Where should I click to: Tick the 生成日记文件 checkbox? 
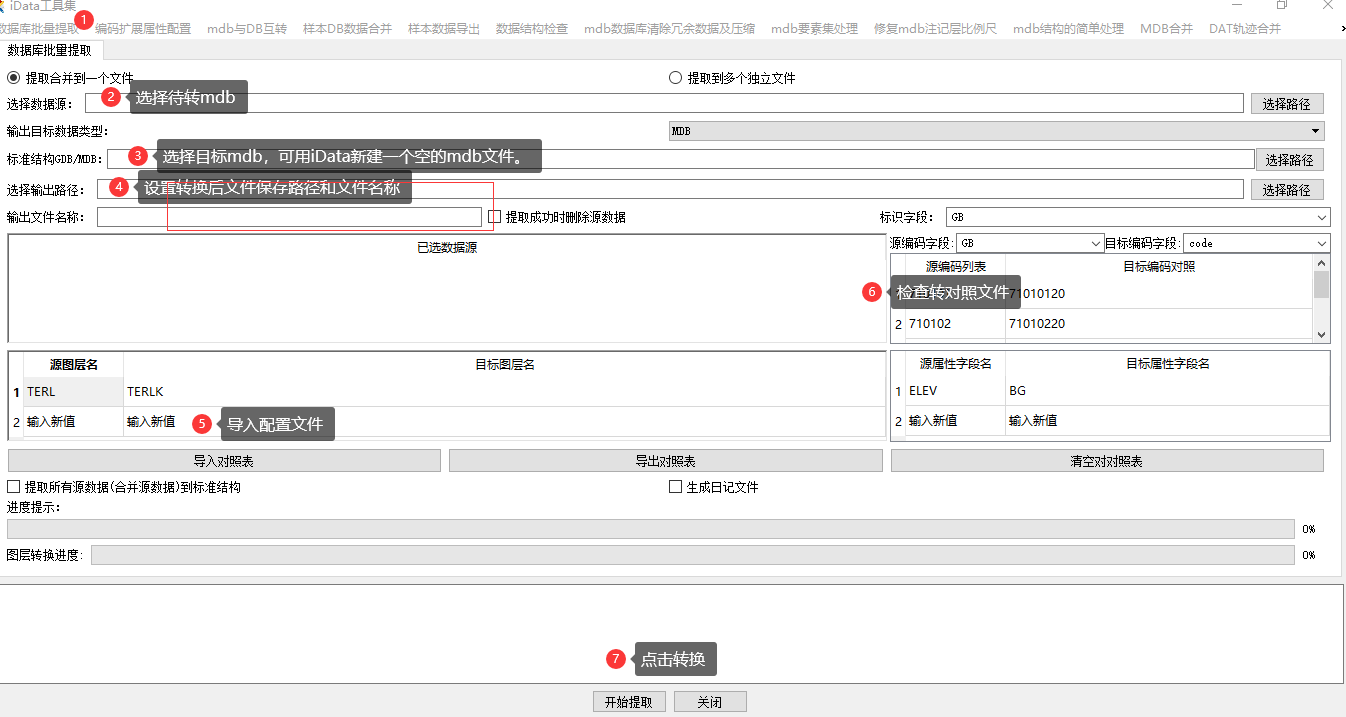tap(675, 487)
